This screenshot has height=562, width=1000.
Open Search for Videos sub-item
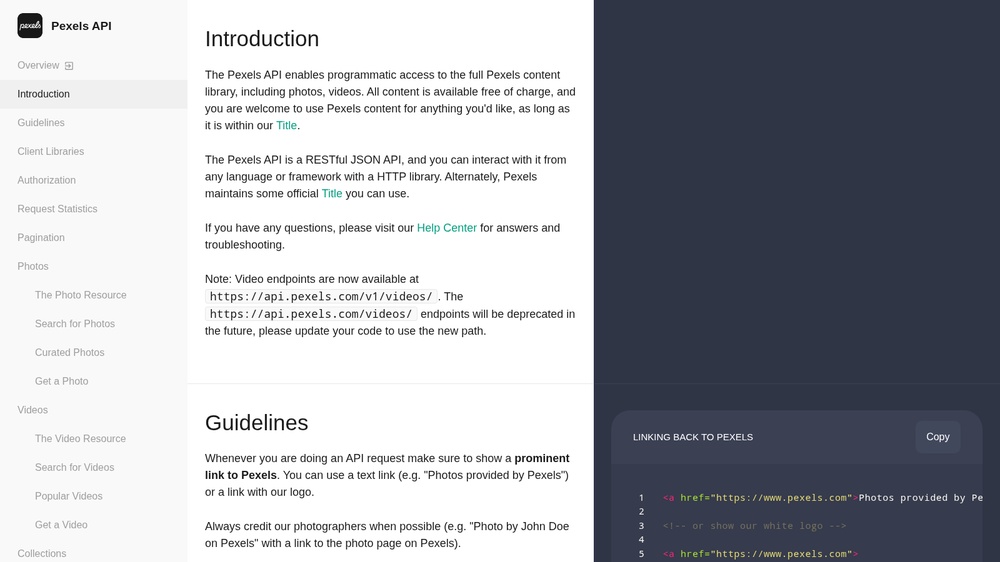point(75,467)
